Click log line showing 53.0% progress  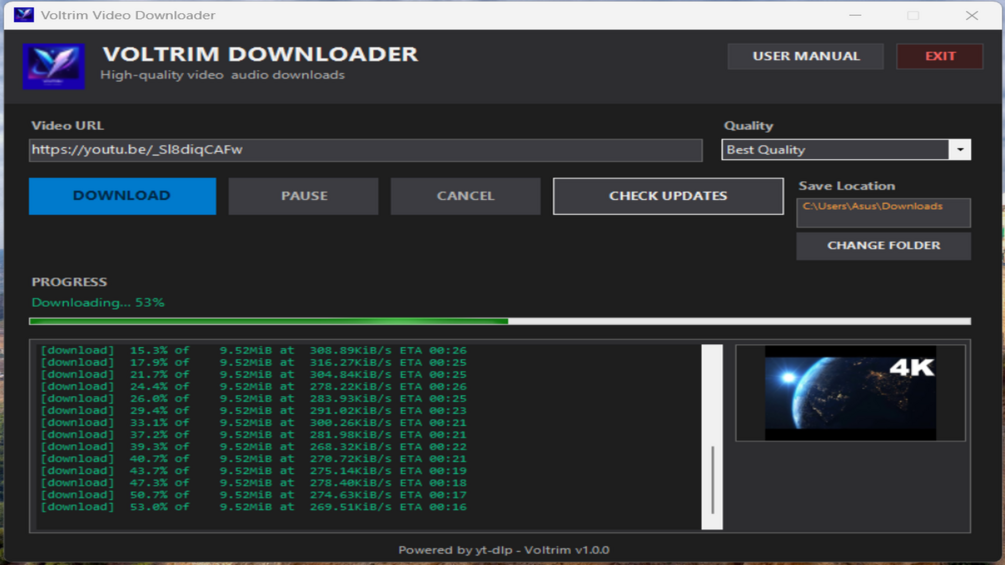coord(254,507)
